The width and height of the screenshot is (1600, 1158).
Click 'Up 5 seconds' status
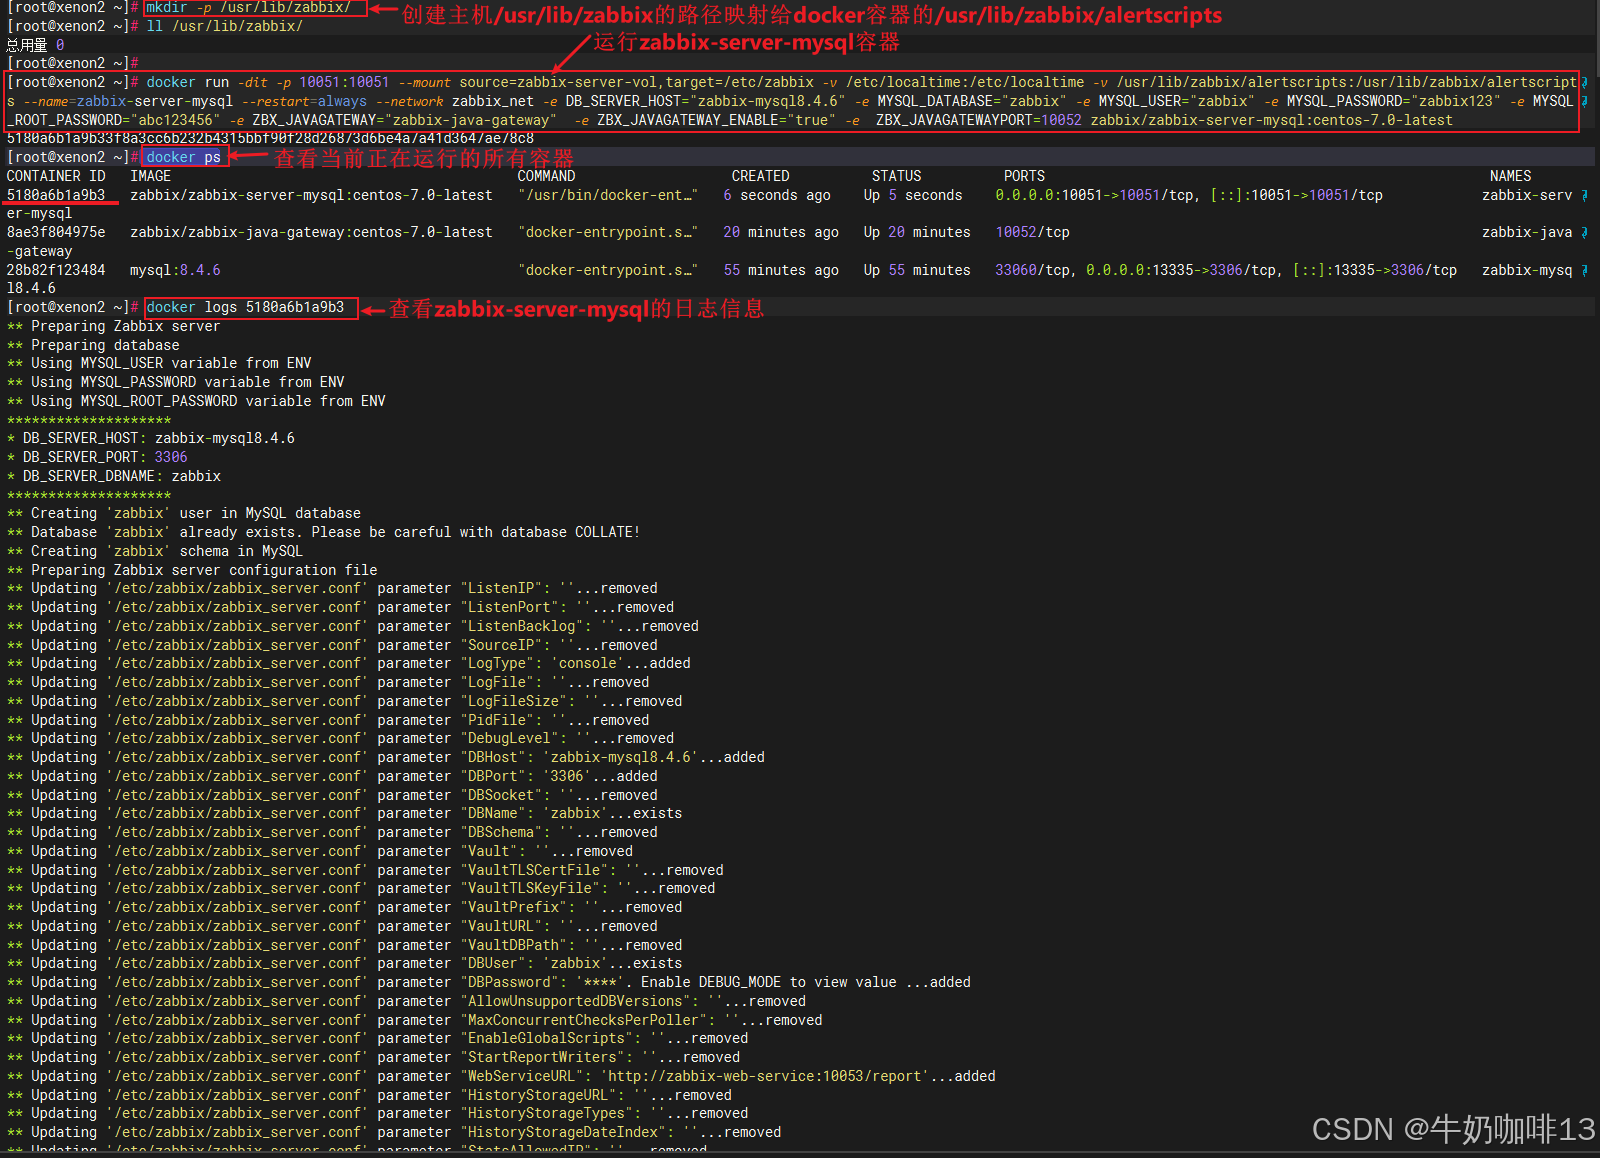(x=913, y=195)
